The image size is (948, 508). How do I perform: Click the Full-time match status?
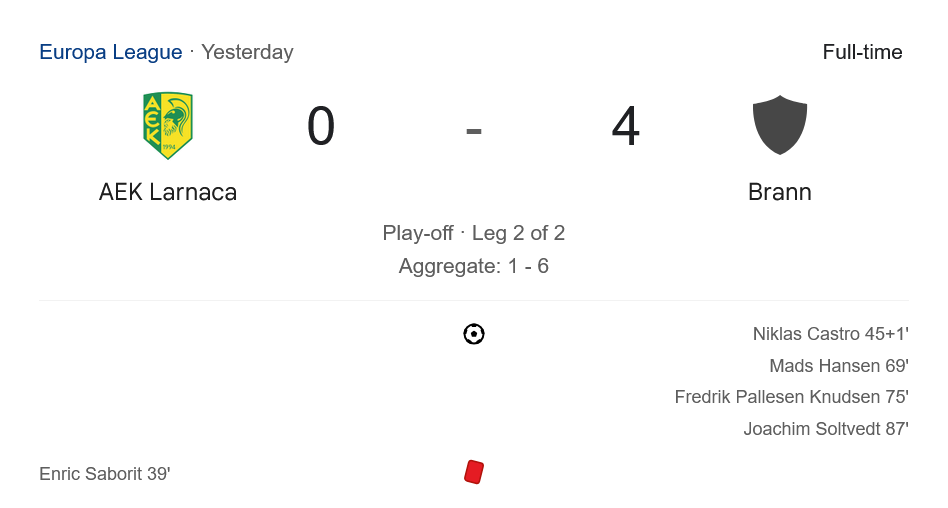coord(862,52)
